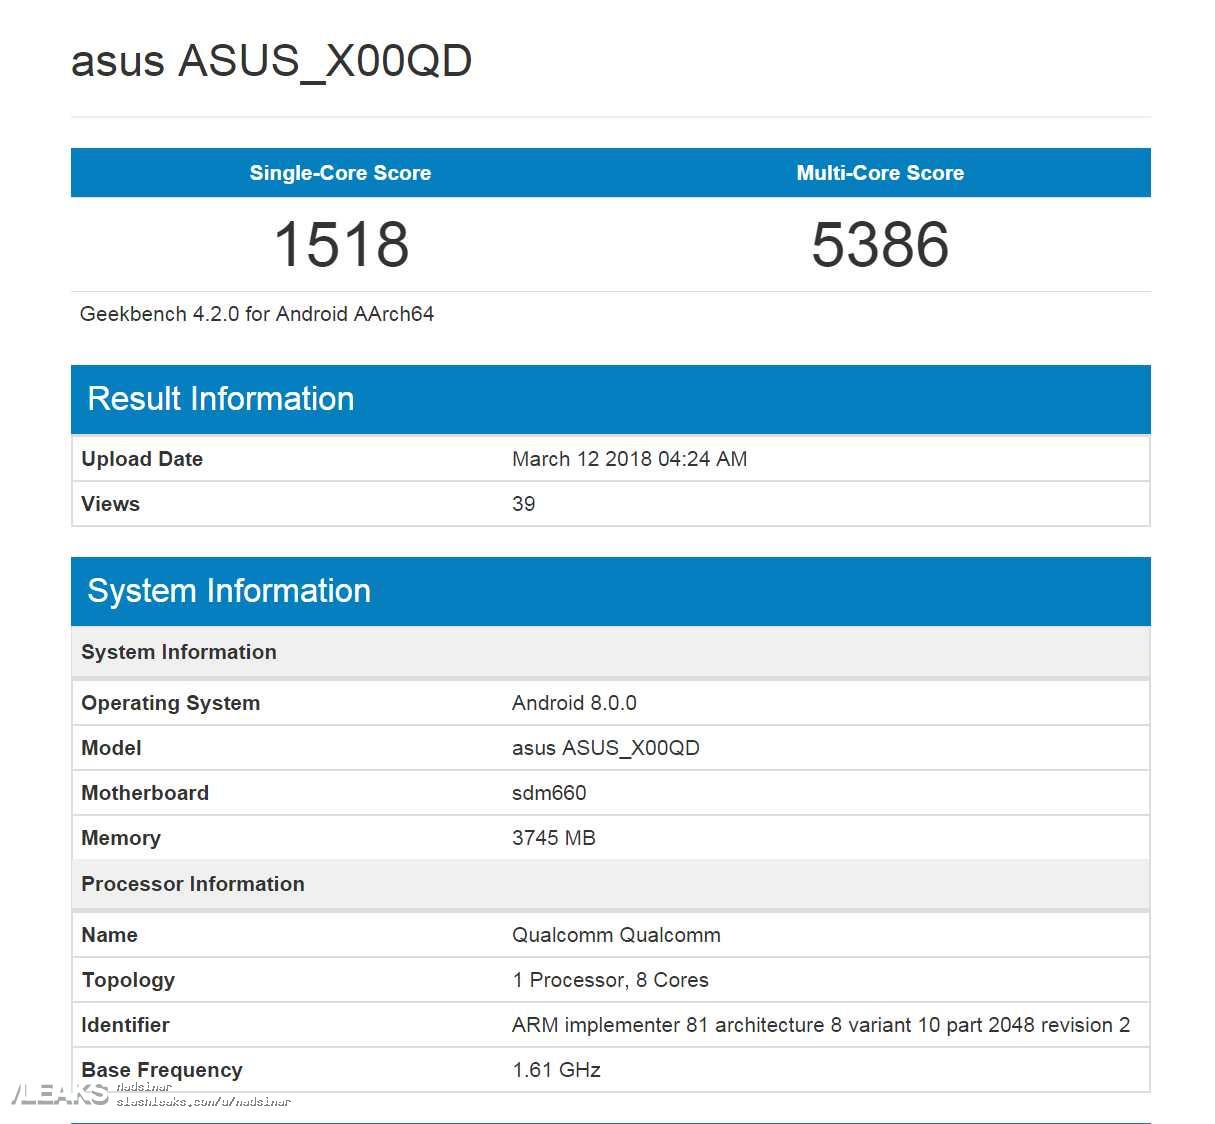The image size is (1215, 1124).
Task: Select the Multi-Core Score header
Action: click(x=879, y=172)
